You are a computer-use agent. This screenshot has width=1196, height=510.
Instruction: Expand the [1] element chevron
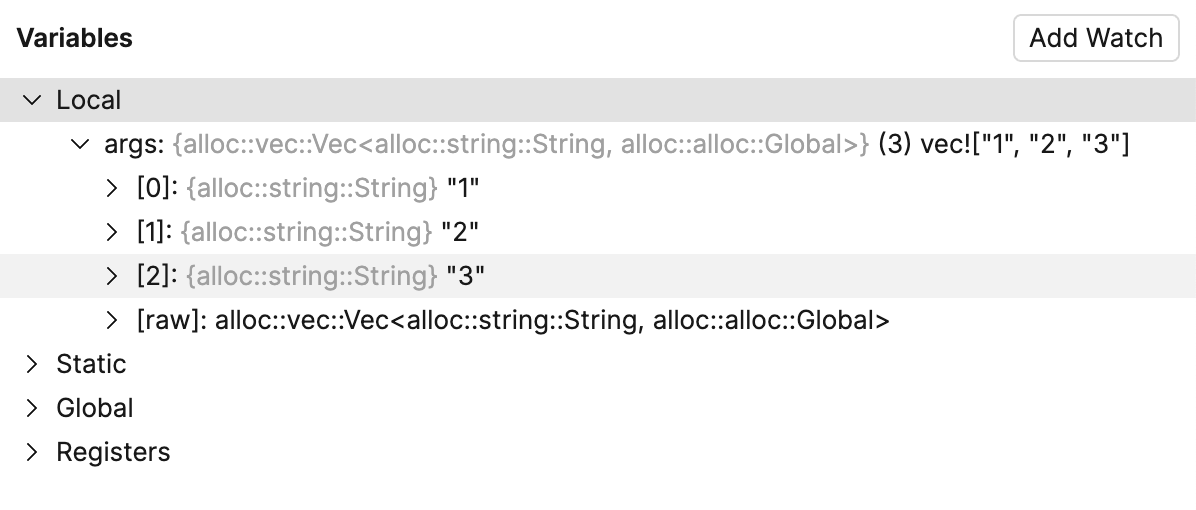(112, 232)
